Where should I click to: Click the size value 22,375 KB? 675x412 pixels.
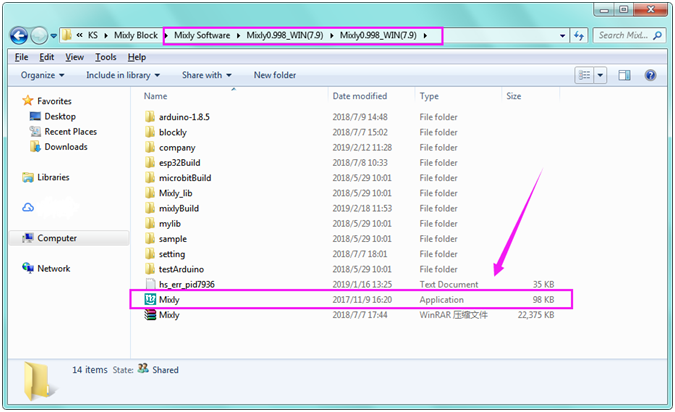536,315
